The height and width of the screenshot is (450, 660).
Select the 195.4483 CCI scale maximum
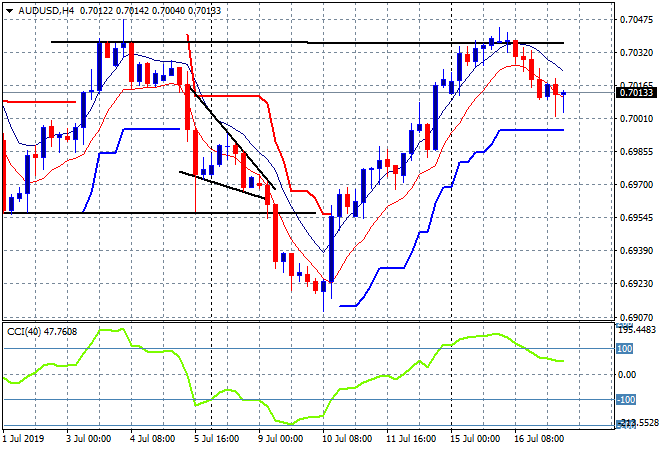click(637, 330)
